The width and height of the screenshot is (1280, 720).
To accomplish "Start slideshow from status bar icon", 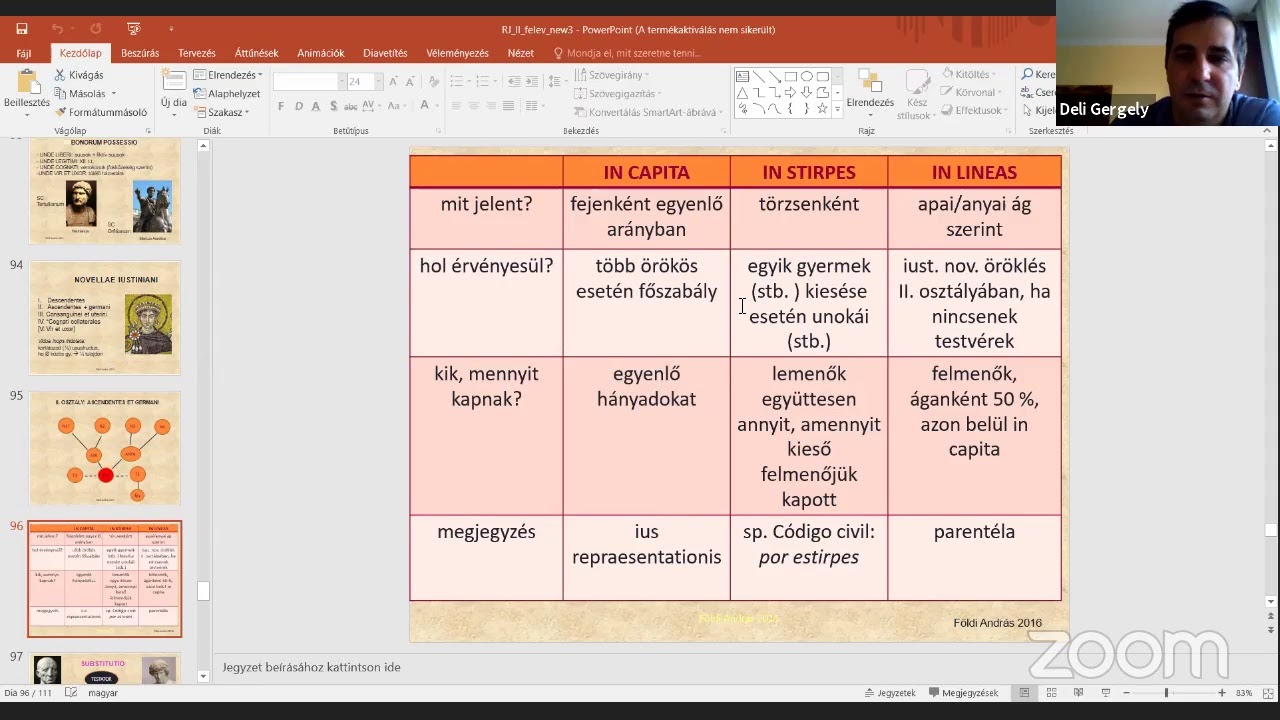I will click(1105, 693).
